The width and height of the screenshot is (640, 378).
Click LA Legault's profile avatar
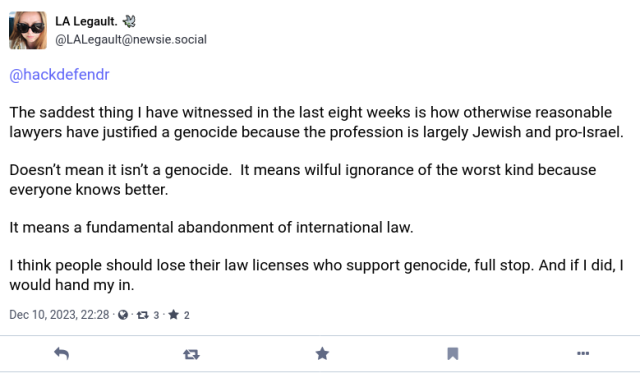coord(28,30)
